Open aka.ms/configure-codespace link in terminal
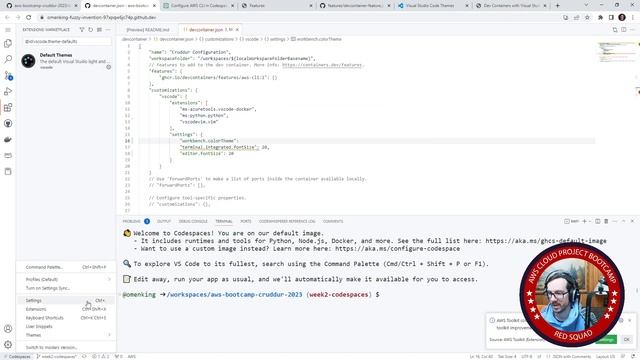The image size is (640, 360). 398,249
